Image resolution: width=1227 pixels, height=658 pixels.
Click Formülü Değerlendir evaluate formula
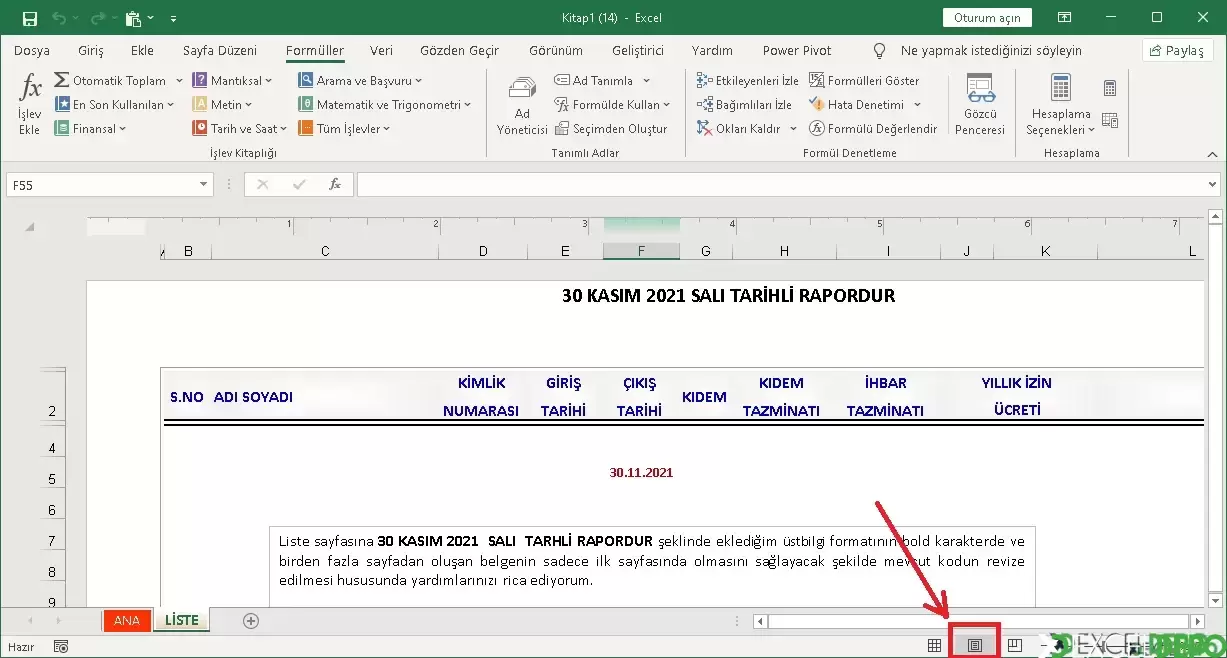pos(873,128)
